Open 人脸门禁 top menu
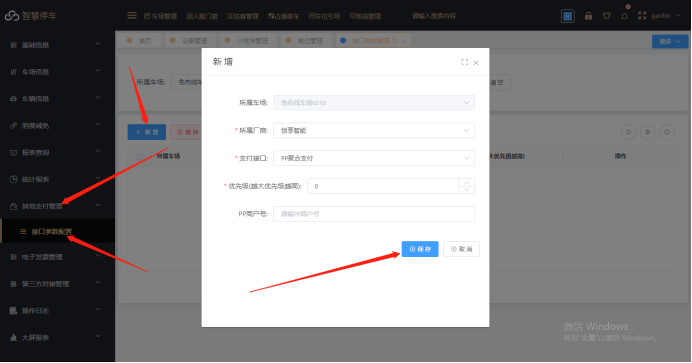 (x=202, y=16)
